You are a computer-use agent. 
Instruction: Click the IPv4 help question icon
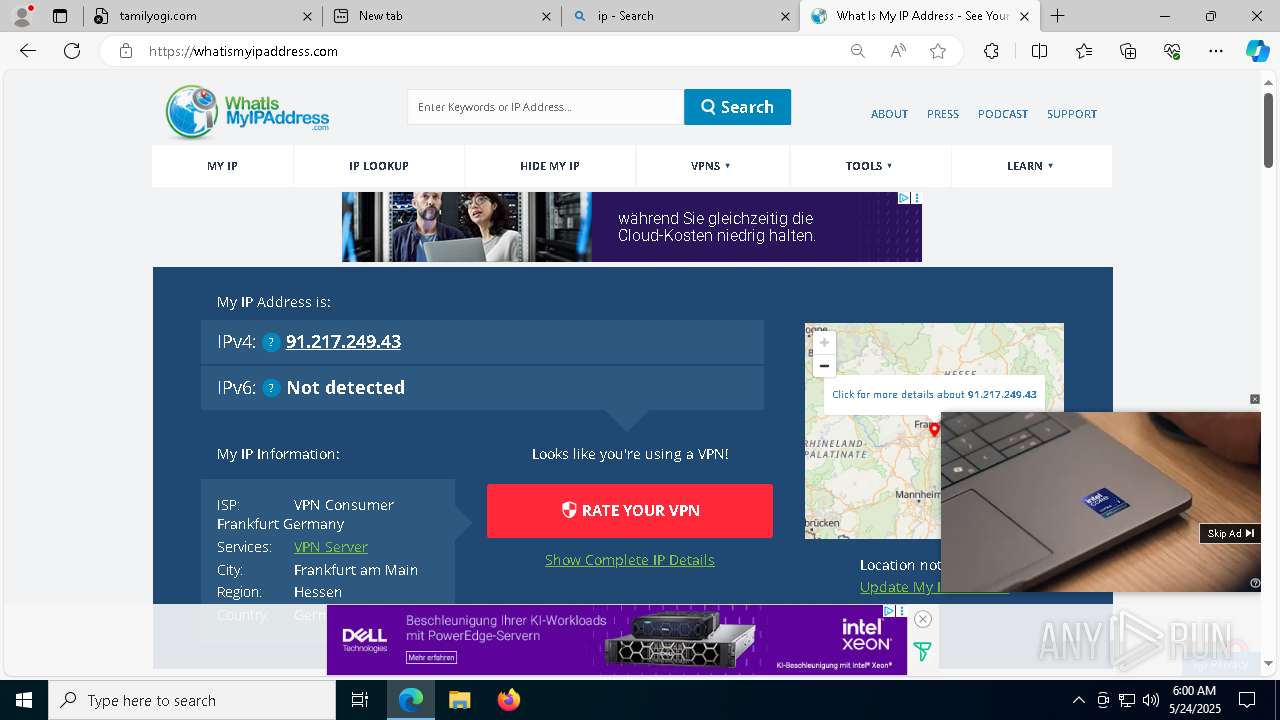(271, 342)
